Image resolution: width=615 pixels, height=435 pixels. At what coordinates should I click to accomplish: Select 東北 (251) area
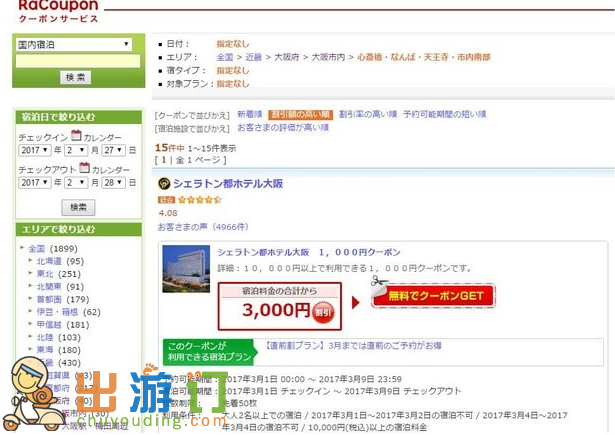click(x=58, y=274)
